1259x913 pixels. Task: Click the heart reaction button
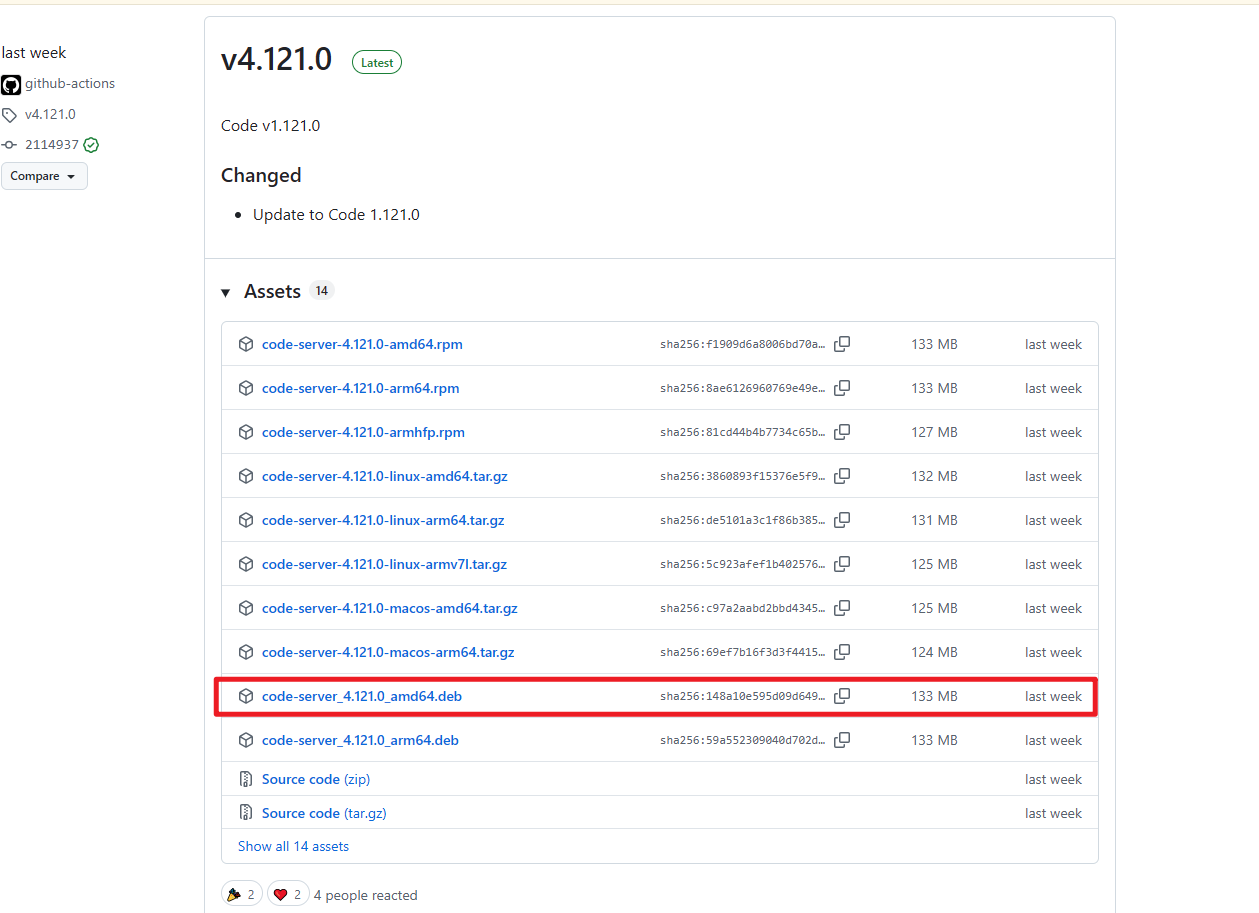[x=288, y=895]
